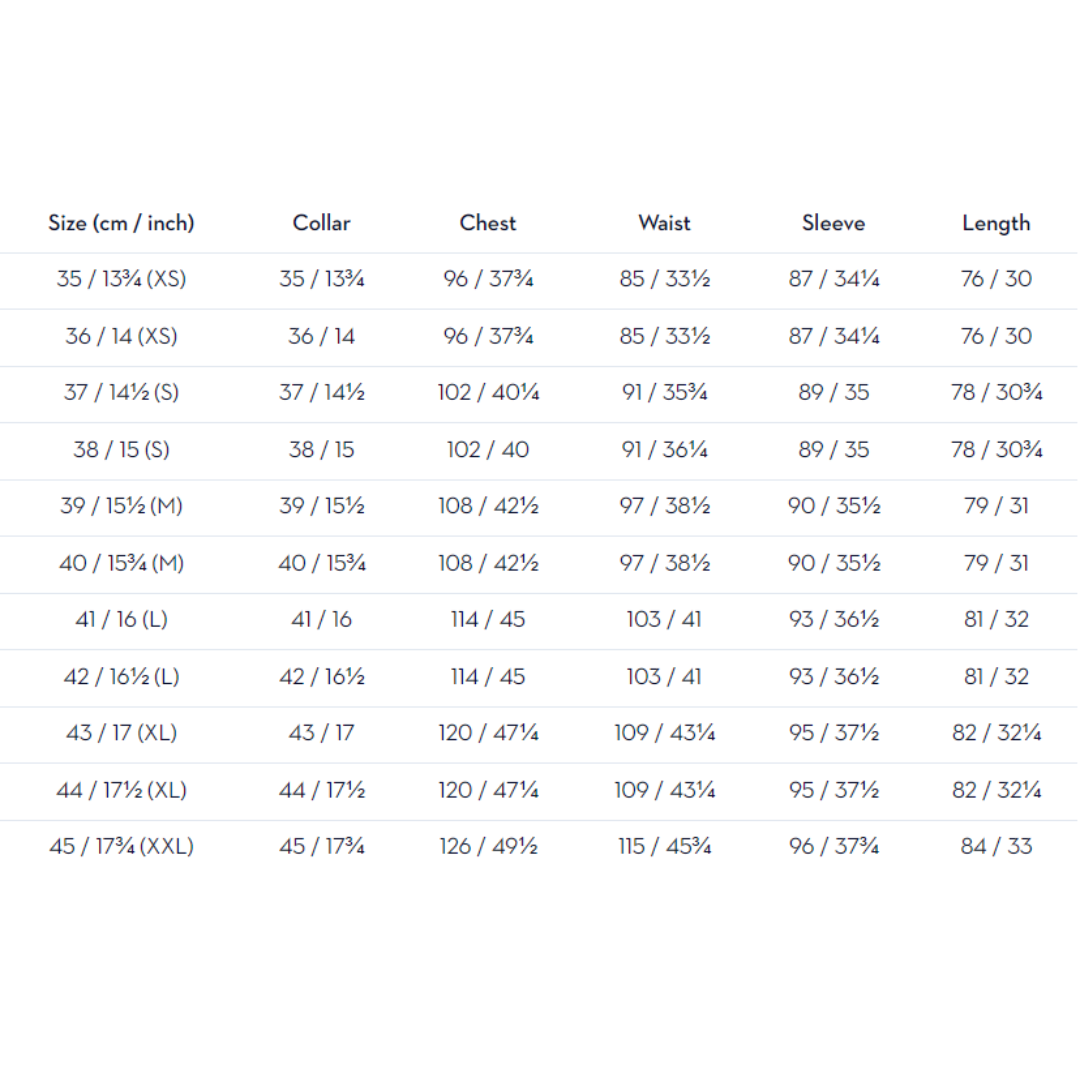This screenshot has width=1080, height=1080.
Task: Click the 84 / 33 length value
Action: 996,847
